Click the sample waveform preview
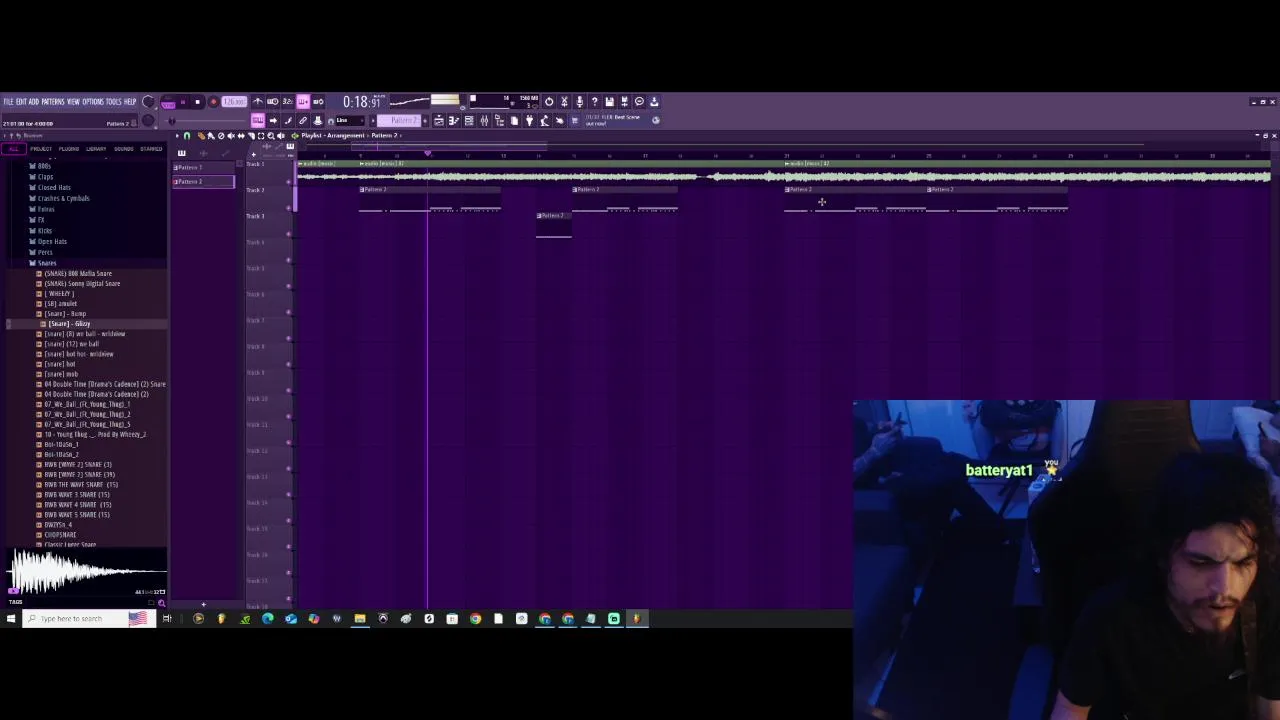The height and width of the screenshot is (720, 1280). pos(86,572)
